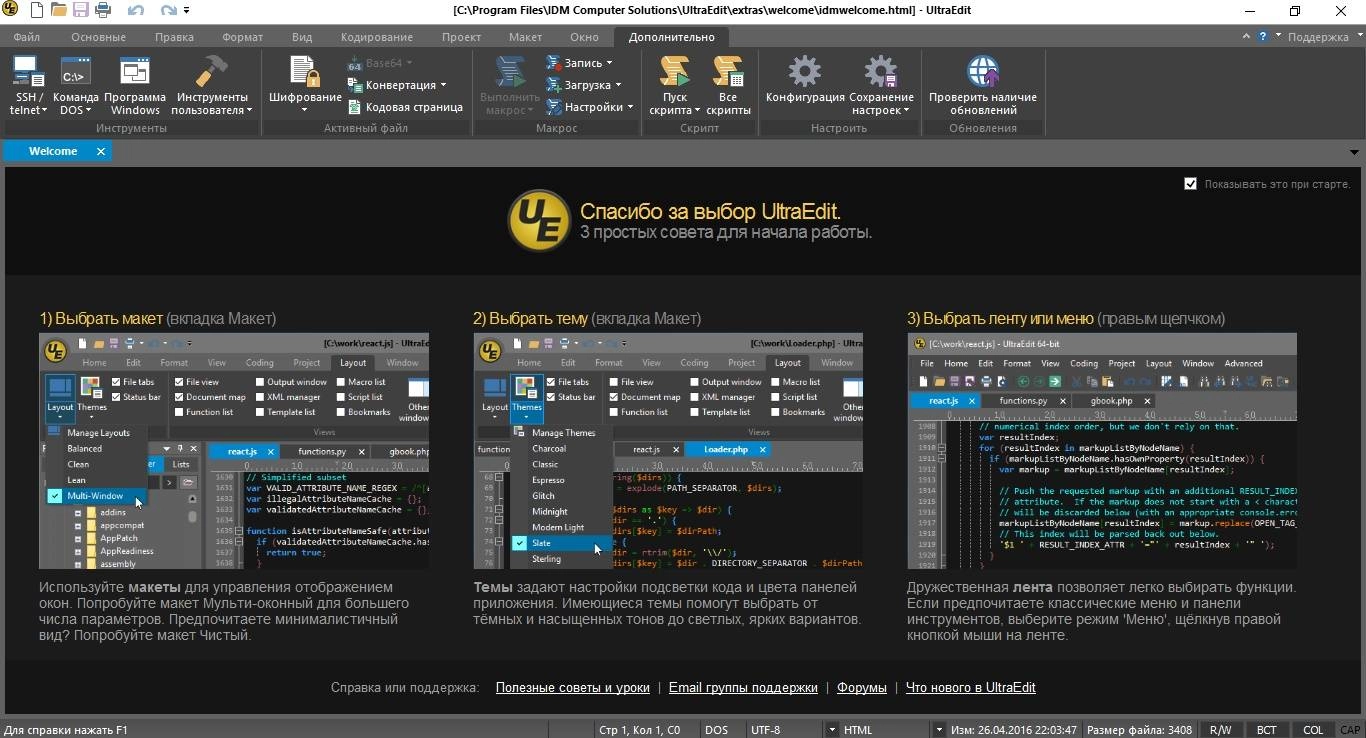Open the SSH / telnet console icon
The image size is (1366, 738).
click(x=28, y=72)
